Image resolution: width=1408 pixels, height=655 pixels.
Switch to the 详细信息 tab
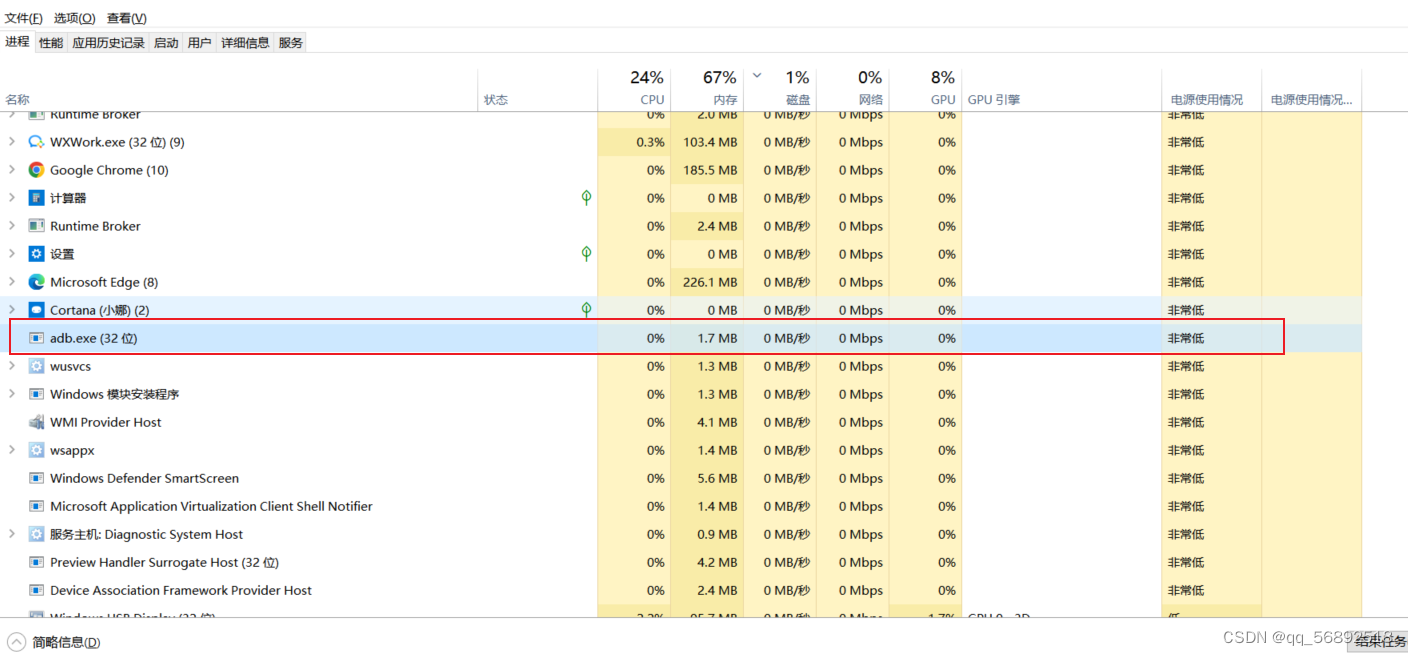click(x=245, y=42)
